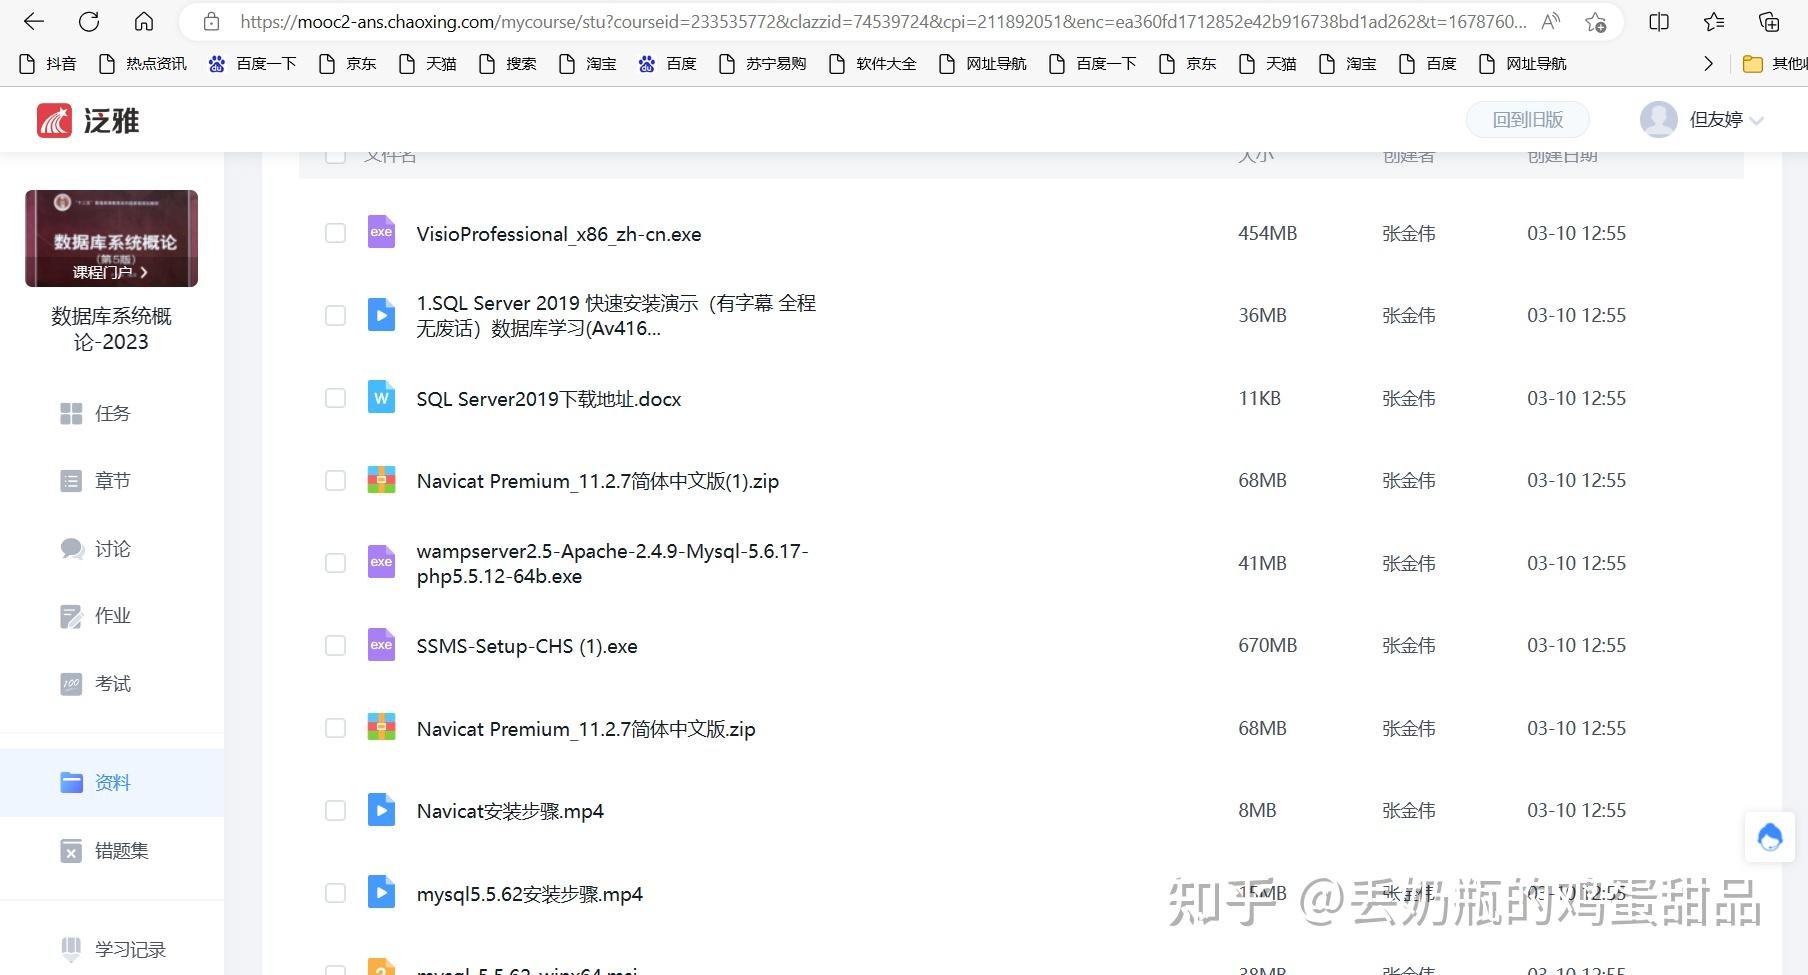
Task: Click the exe icon for VisioProfessional file
Action: coord(381,232)
